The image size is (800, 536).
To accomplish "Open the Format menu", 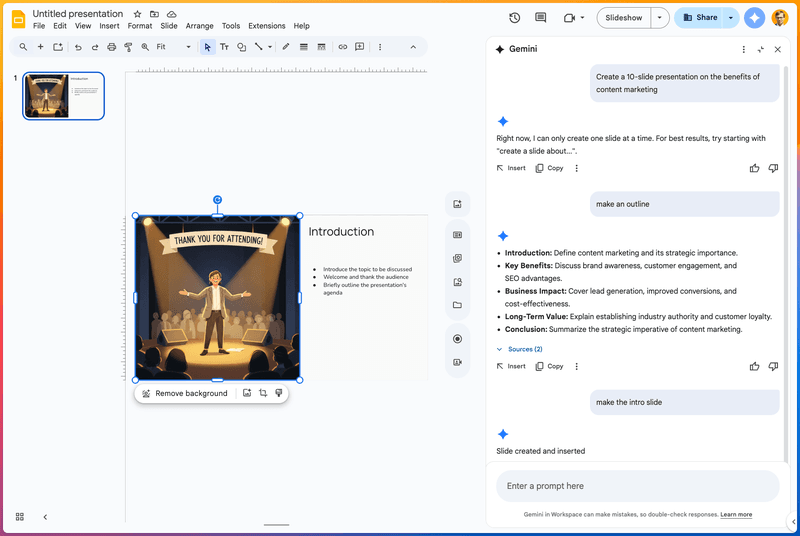I will click(140, 26).
